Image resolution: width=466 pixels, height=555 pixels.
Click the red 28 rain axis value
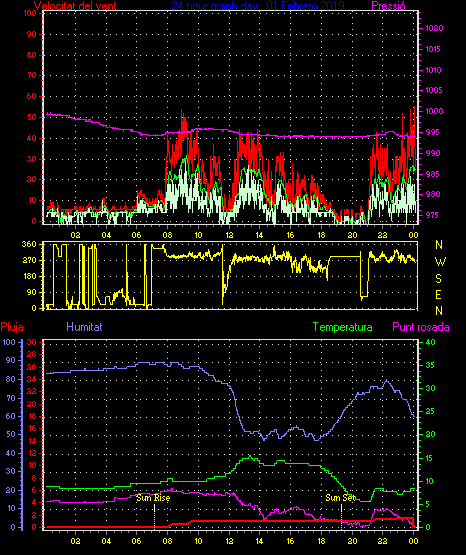point(32,354)
